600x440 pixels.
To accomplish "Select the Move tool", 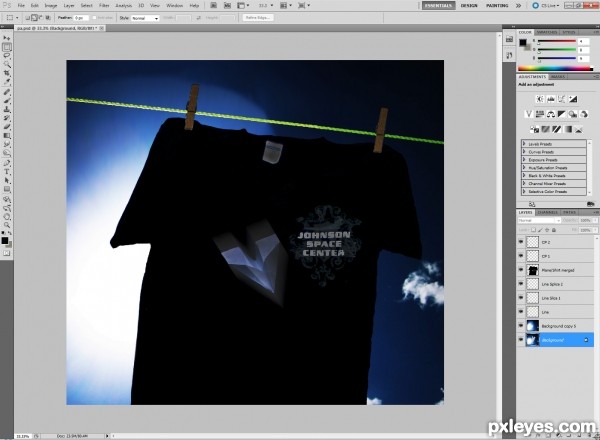I will pos(7,38).
